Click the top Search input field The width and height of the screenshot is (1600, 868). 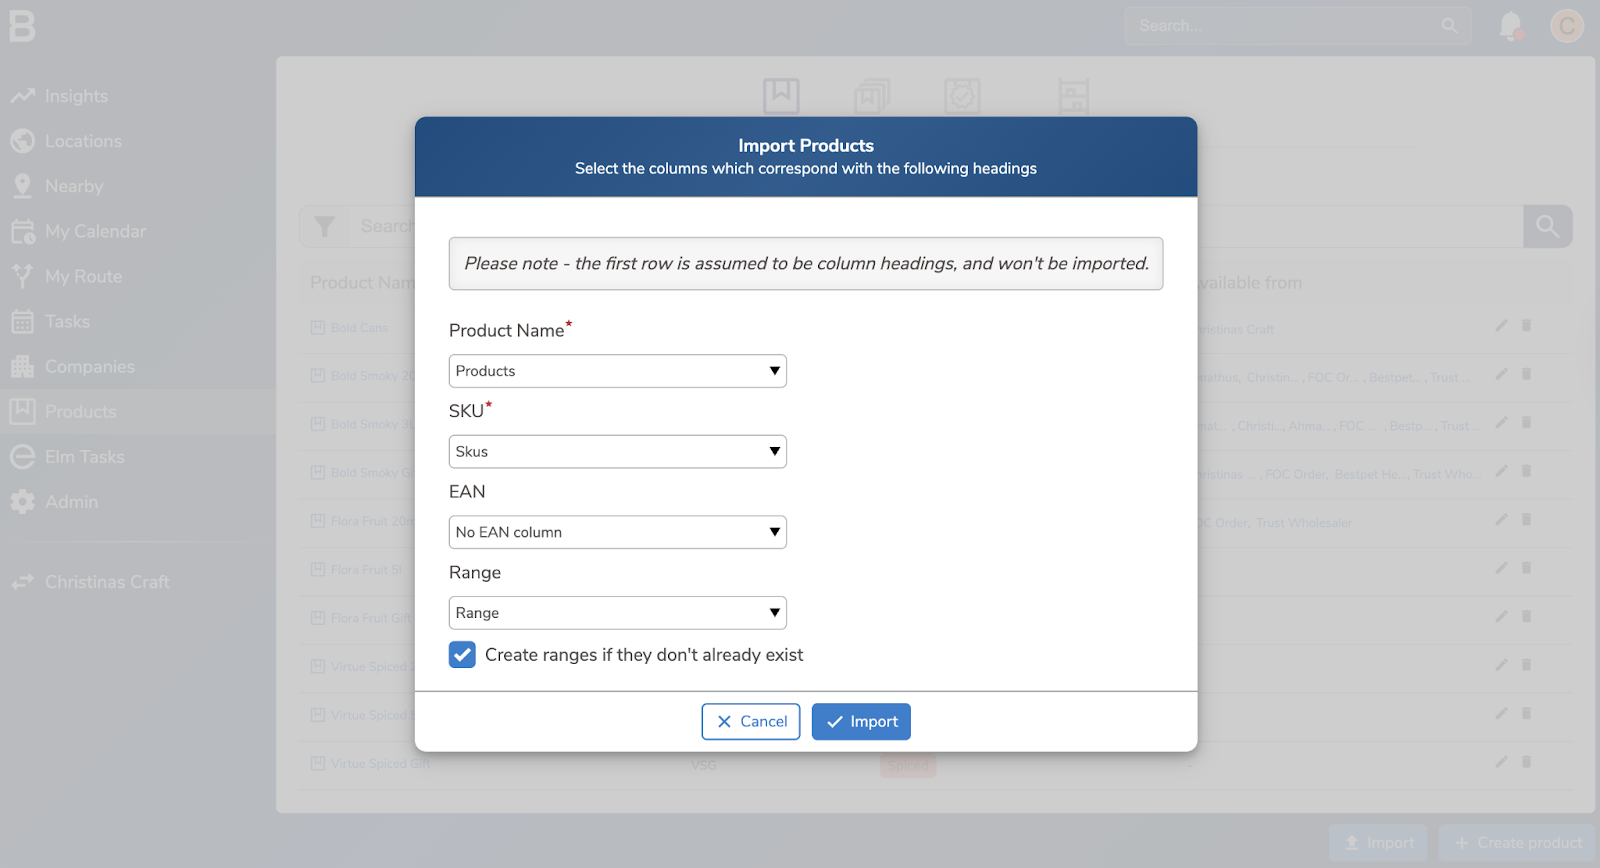click(1285, 26)
